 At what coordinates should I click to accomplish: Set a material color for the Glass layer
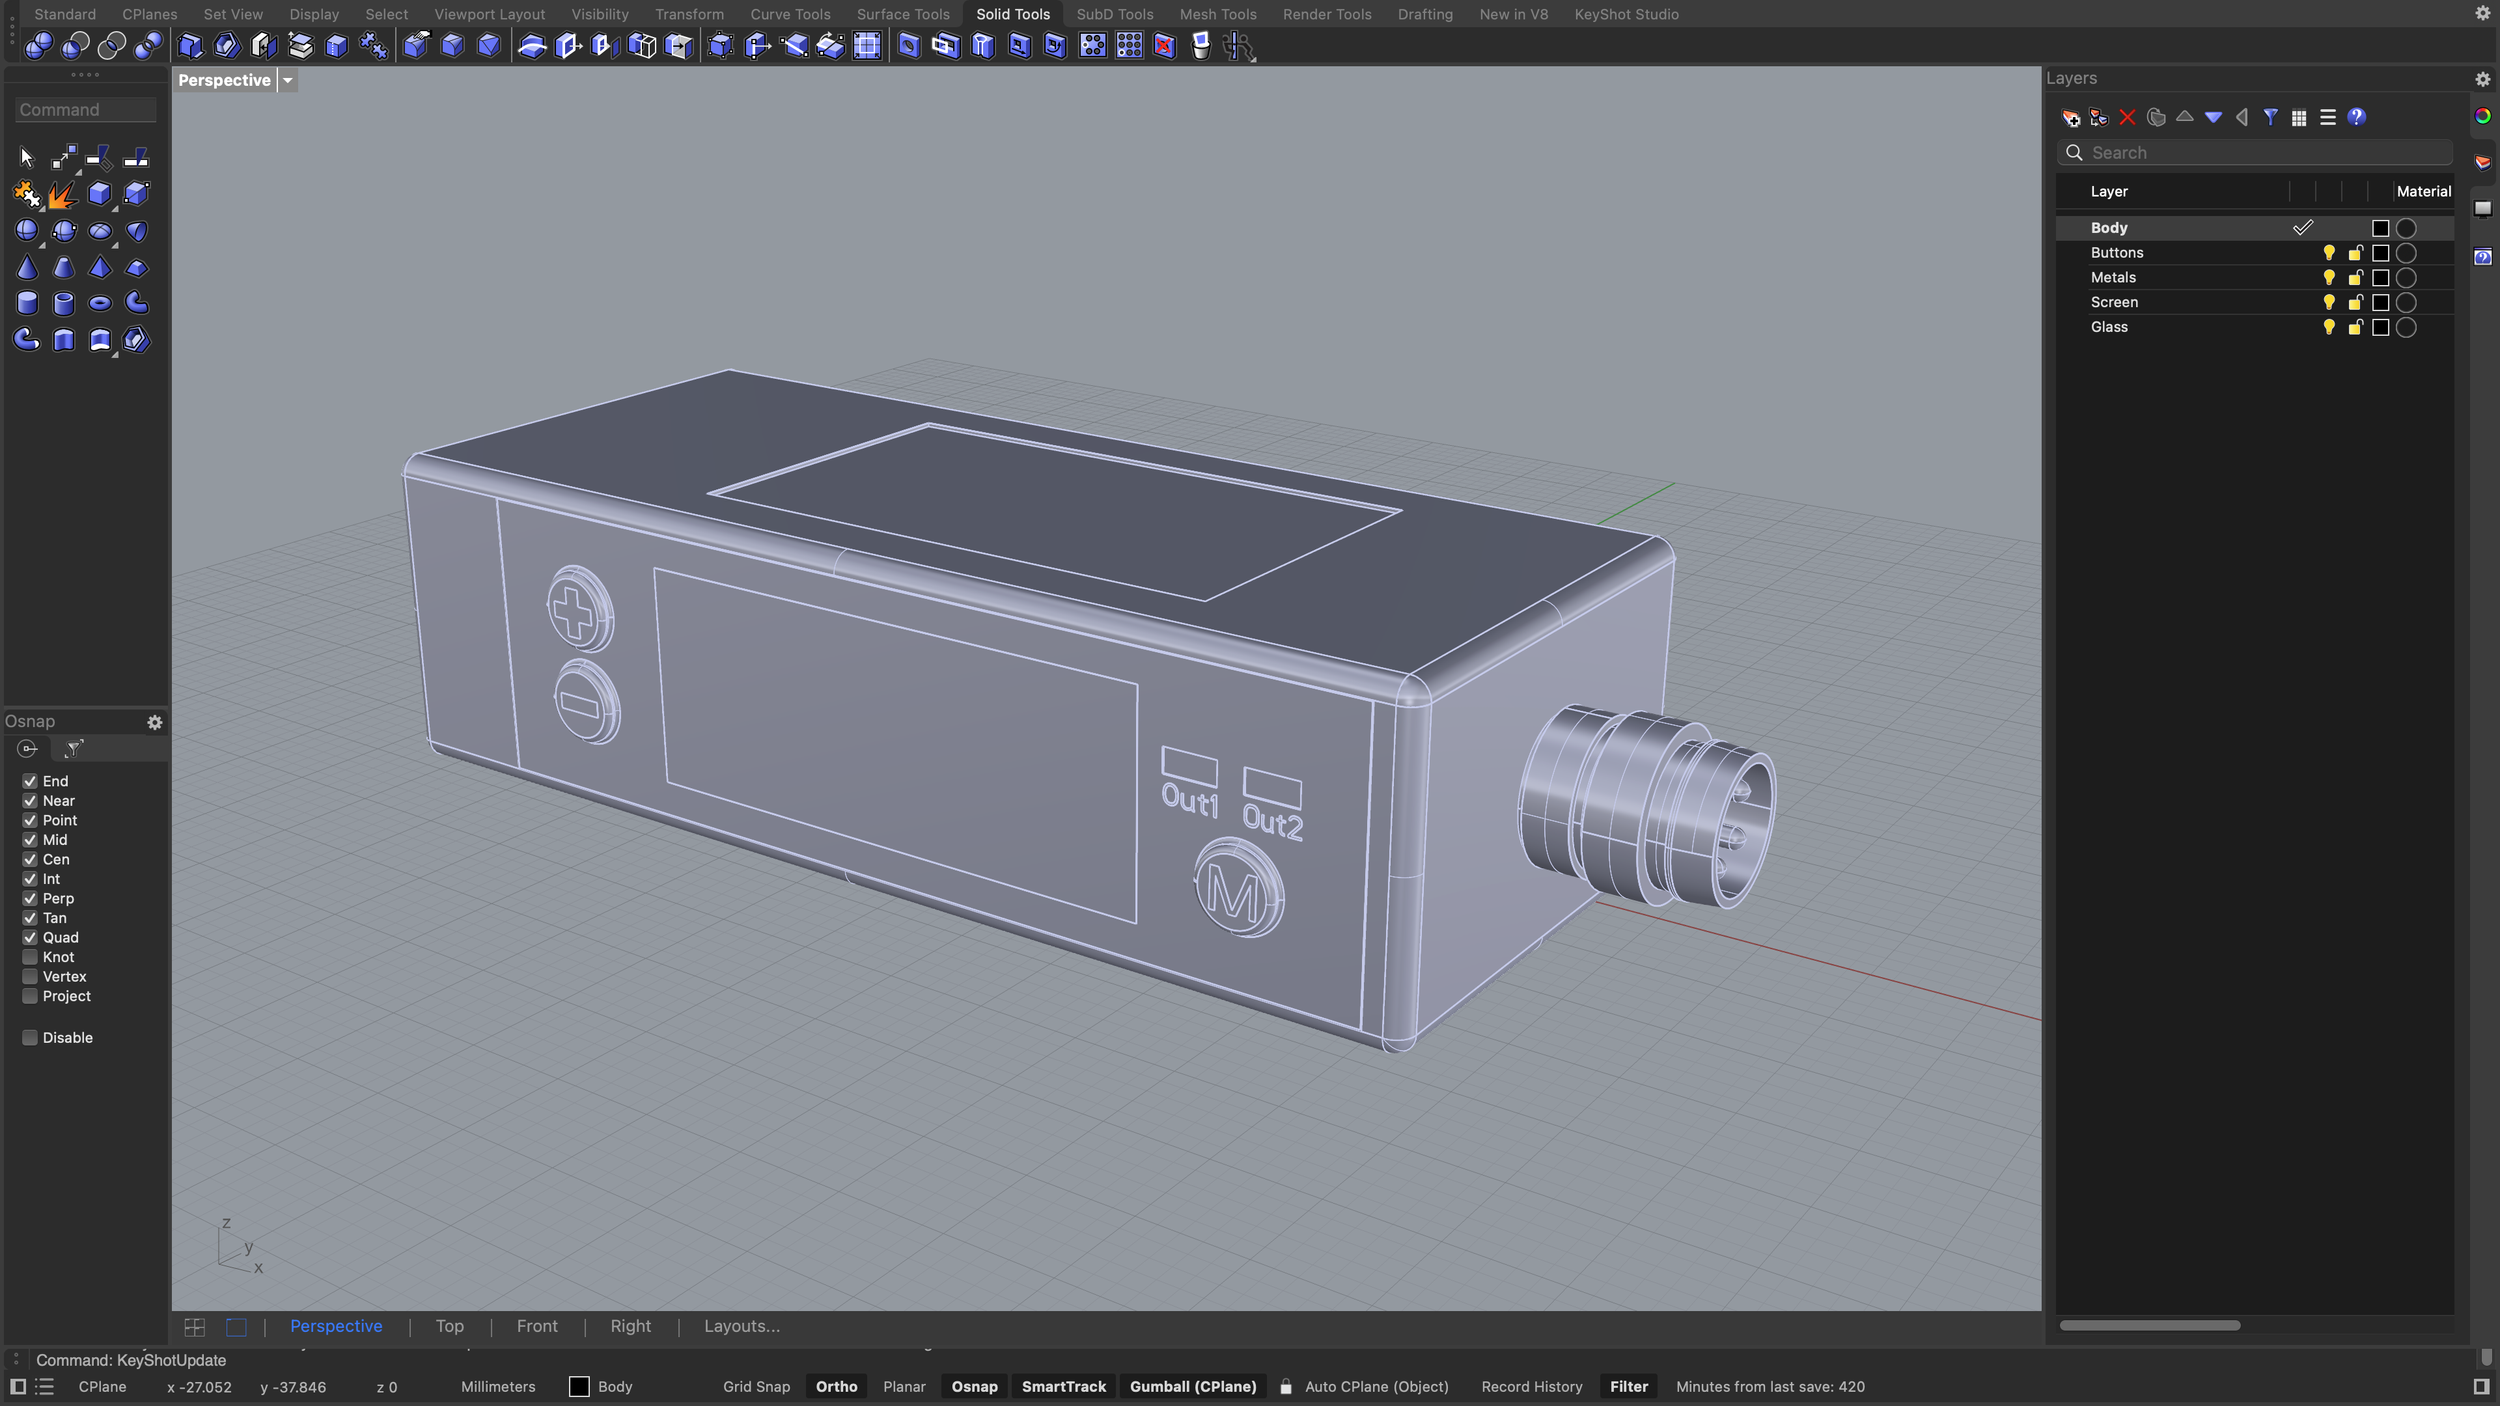point(2405,327)
